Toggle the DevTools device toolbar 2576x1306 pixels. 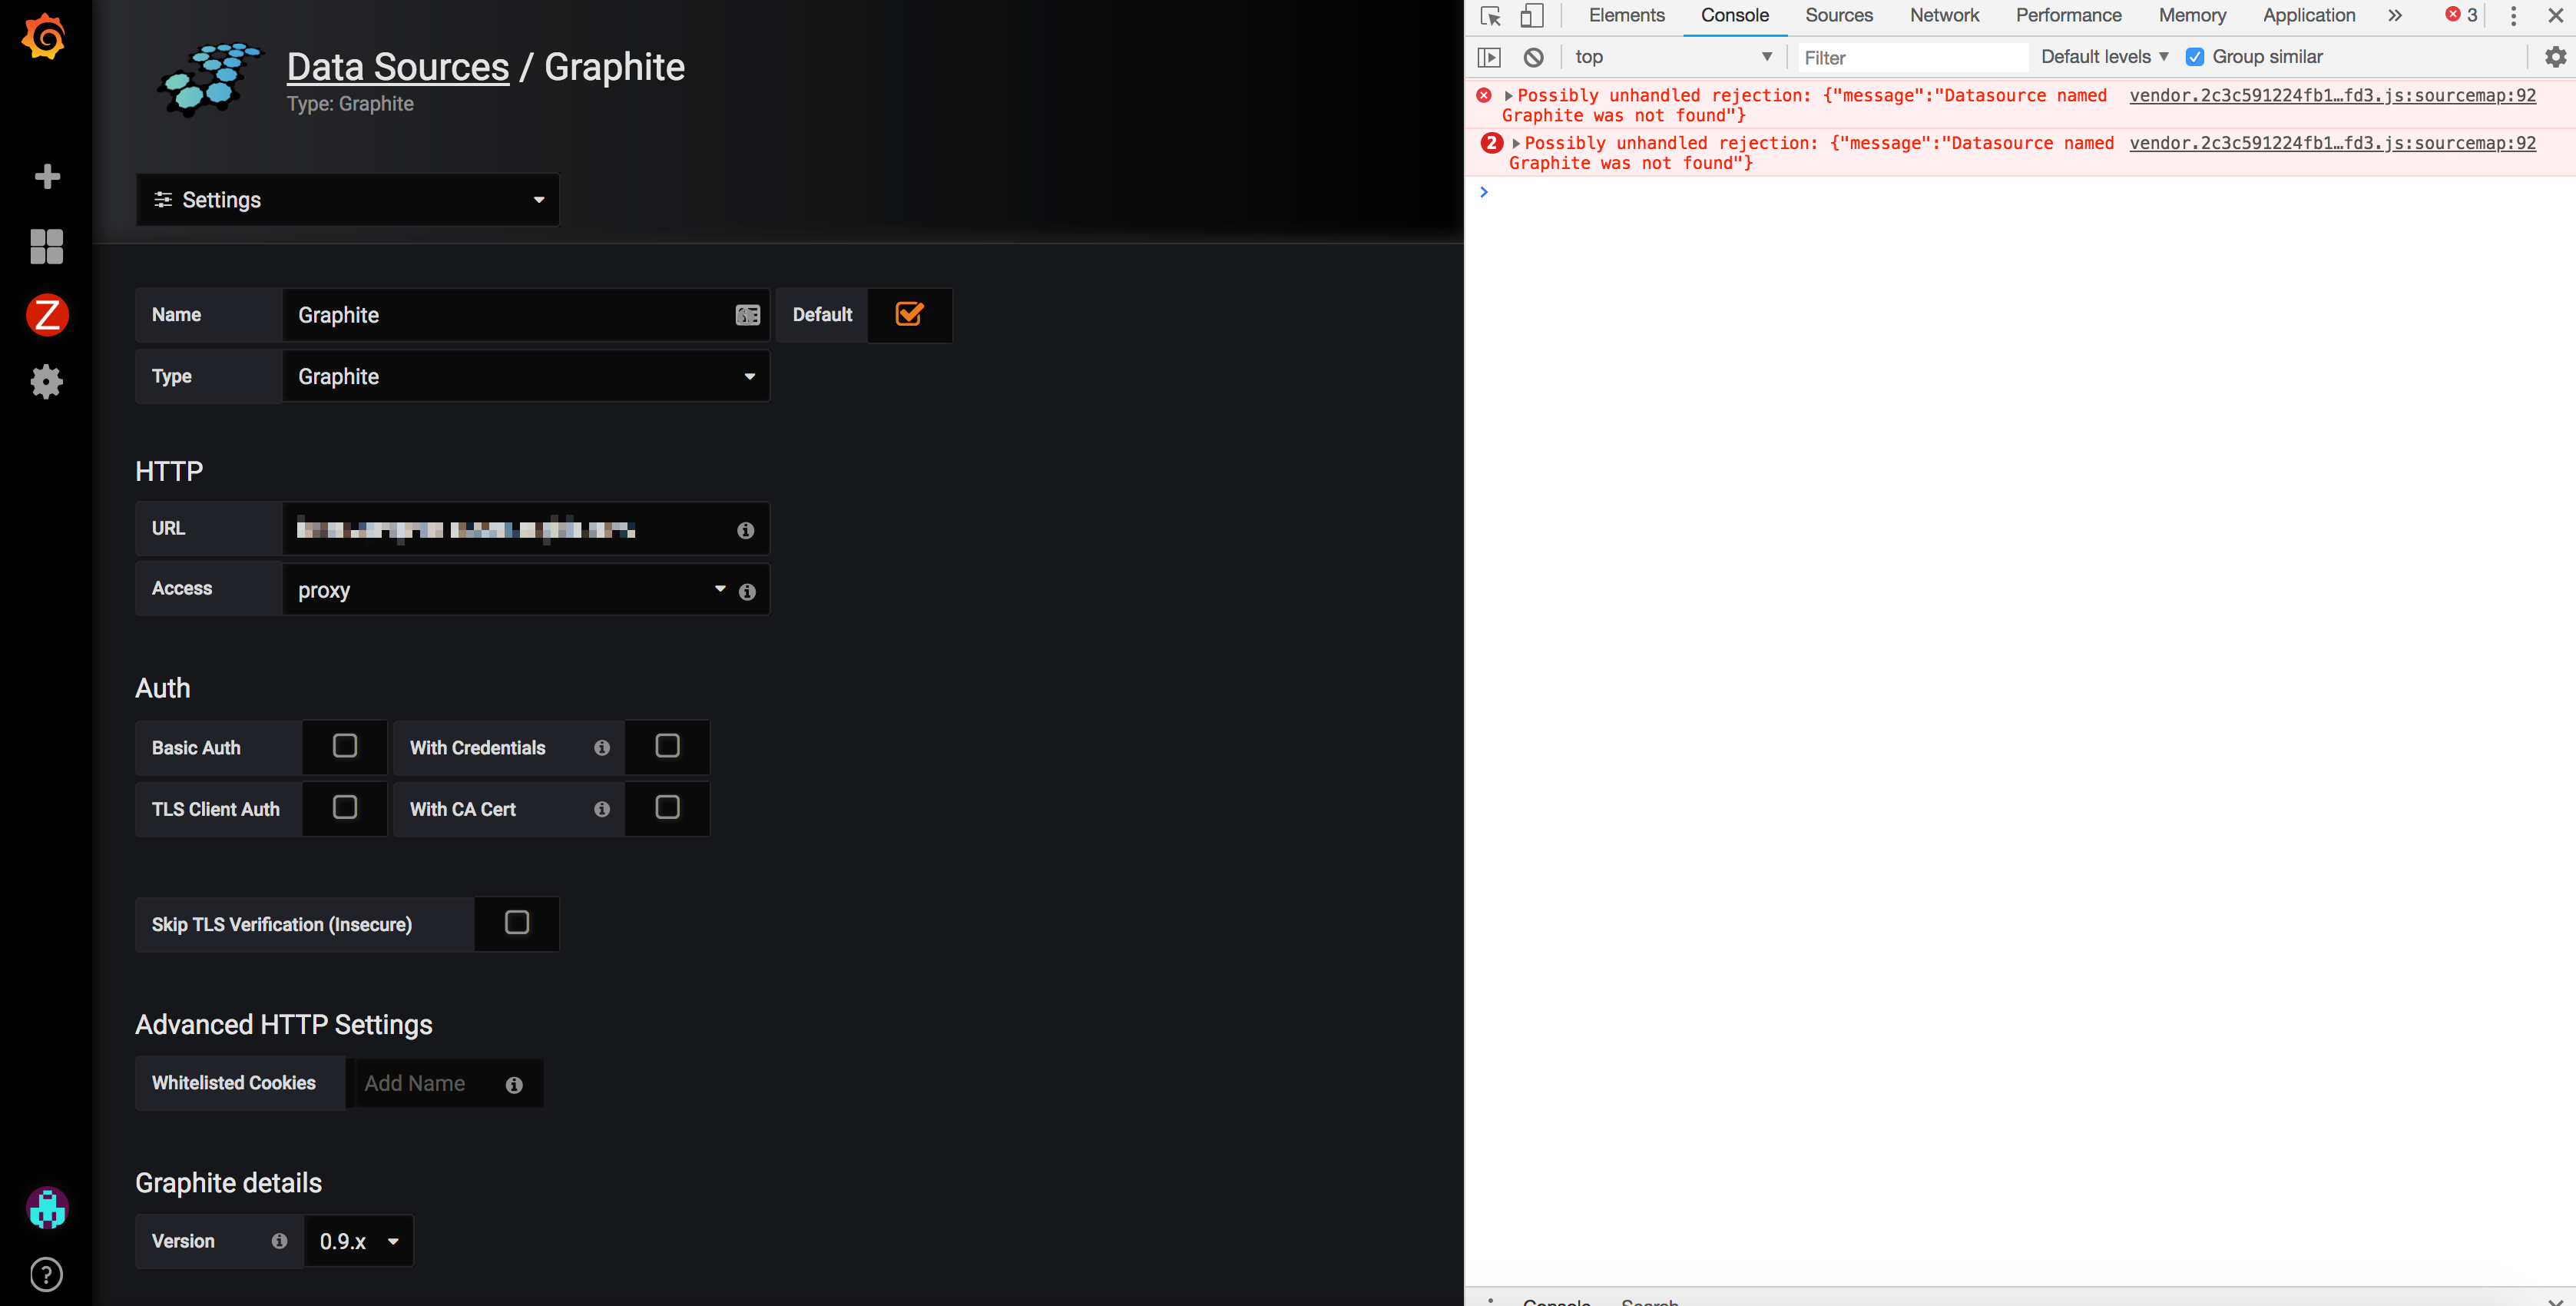coord(1532,16)
